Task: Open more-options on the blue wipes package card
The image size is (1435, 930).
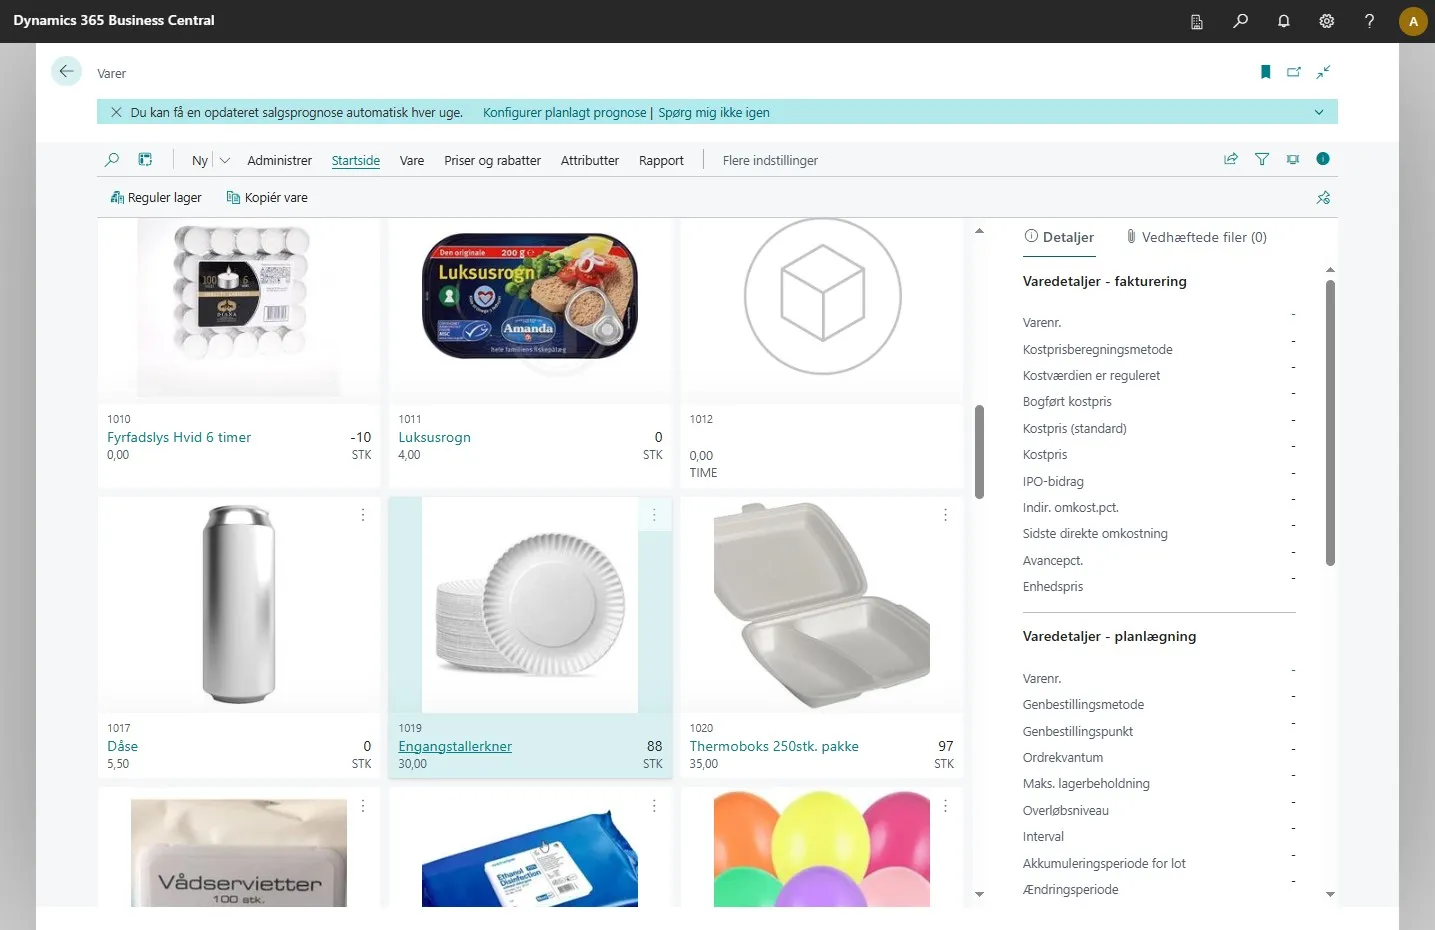Action: (x=654, y=806)
